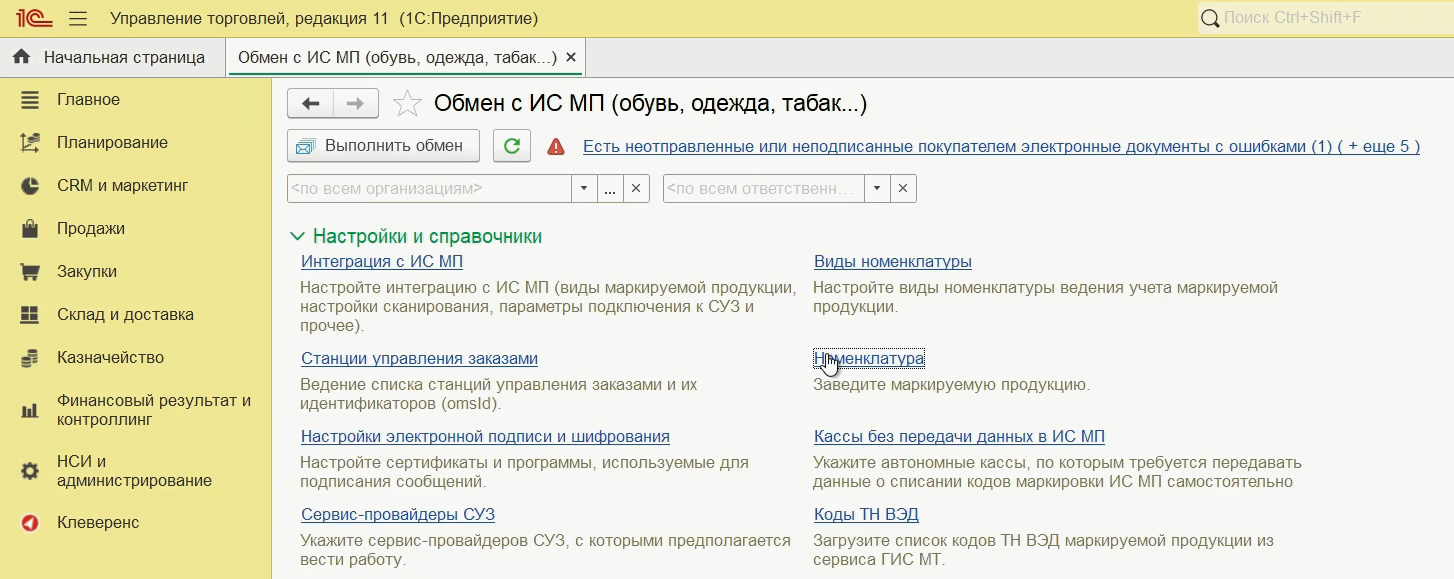Click the organizations filter input field
The width and height of the screenshot is (1454, 579).
[x=429, y=188]
